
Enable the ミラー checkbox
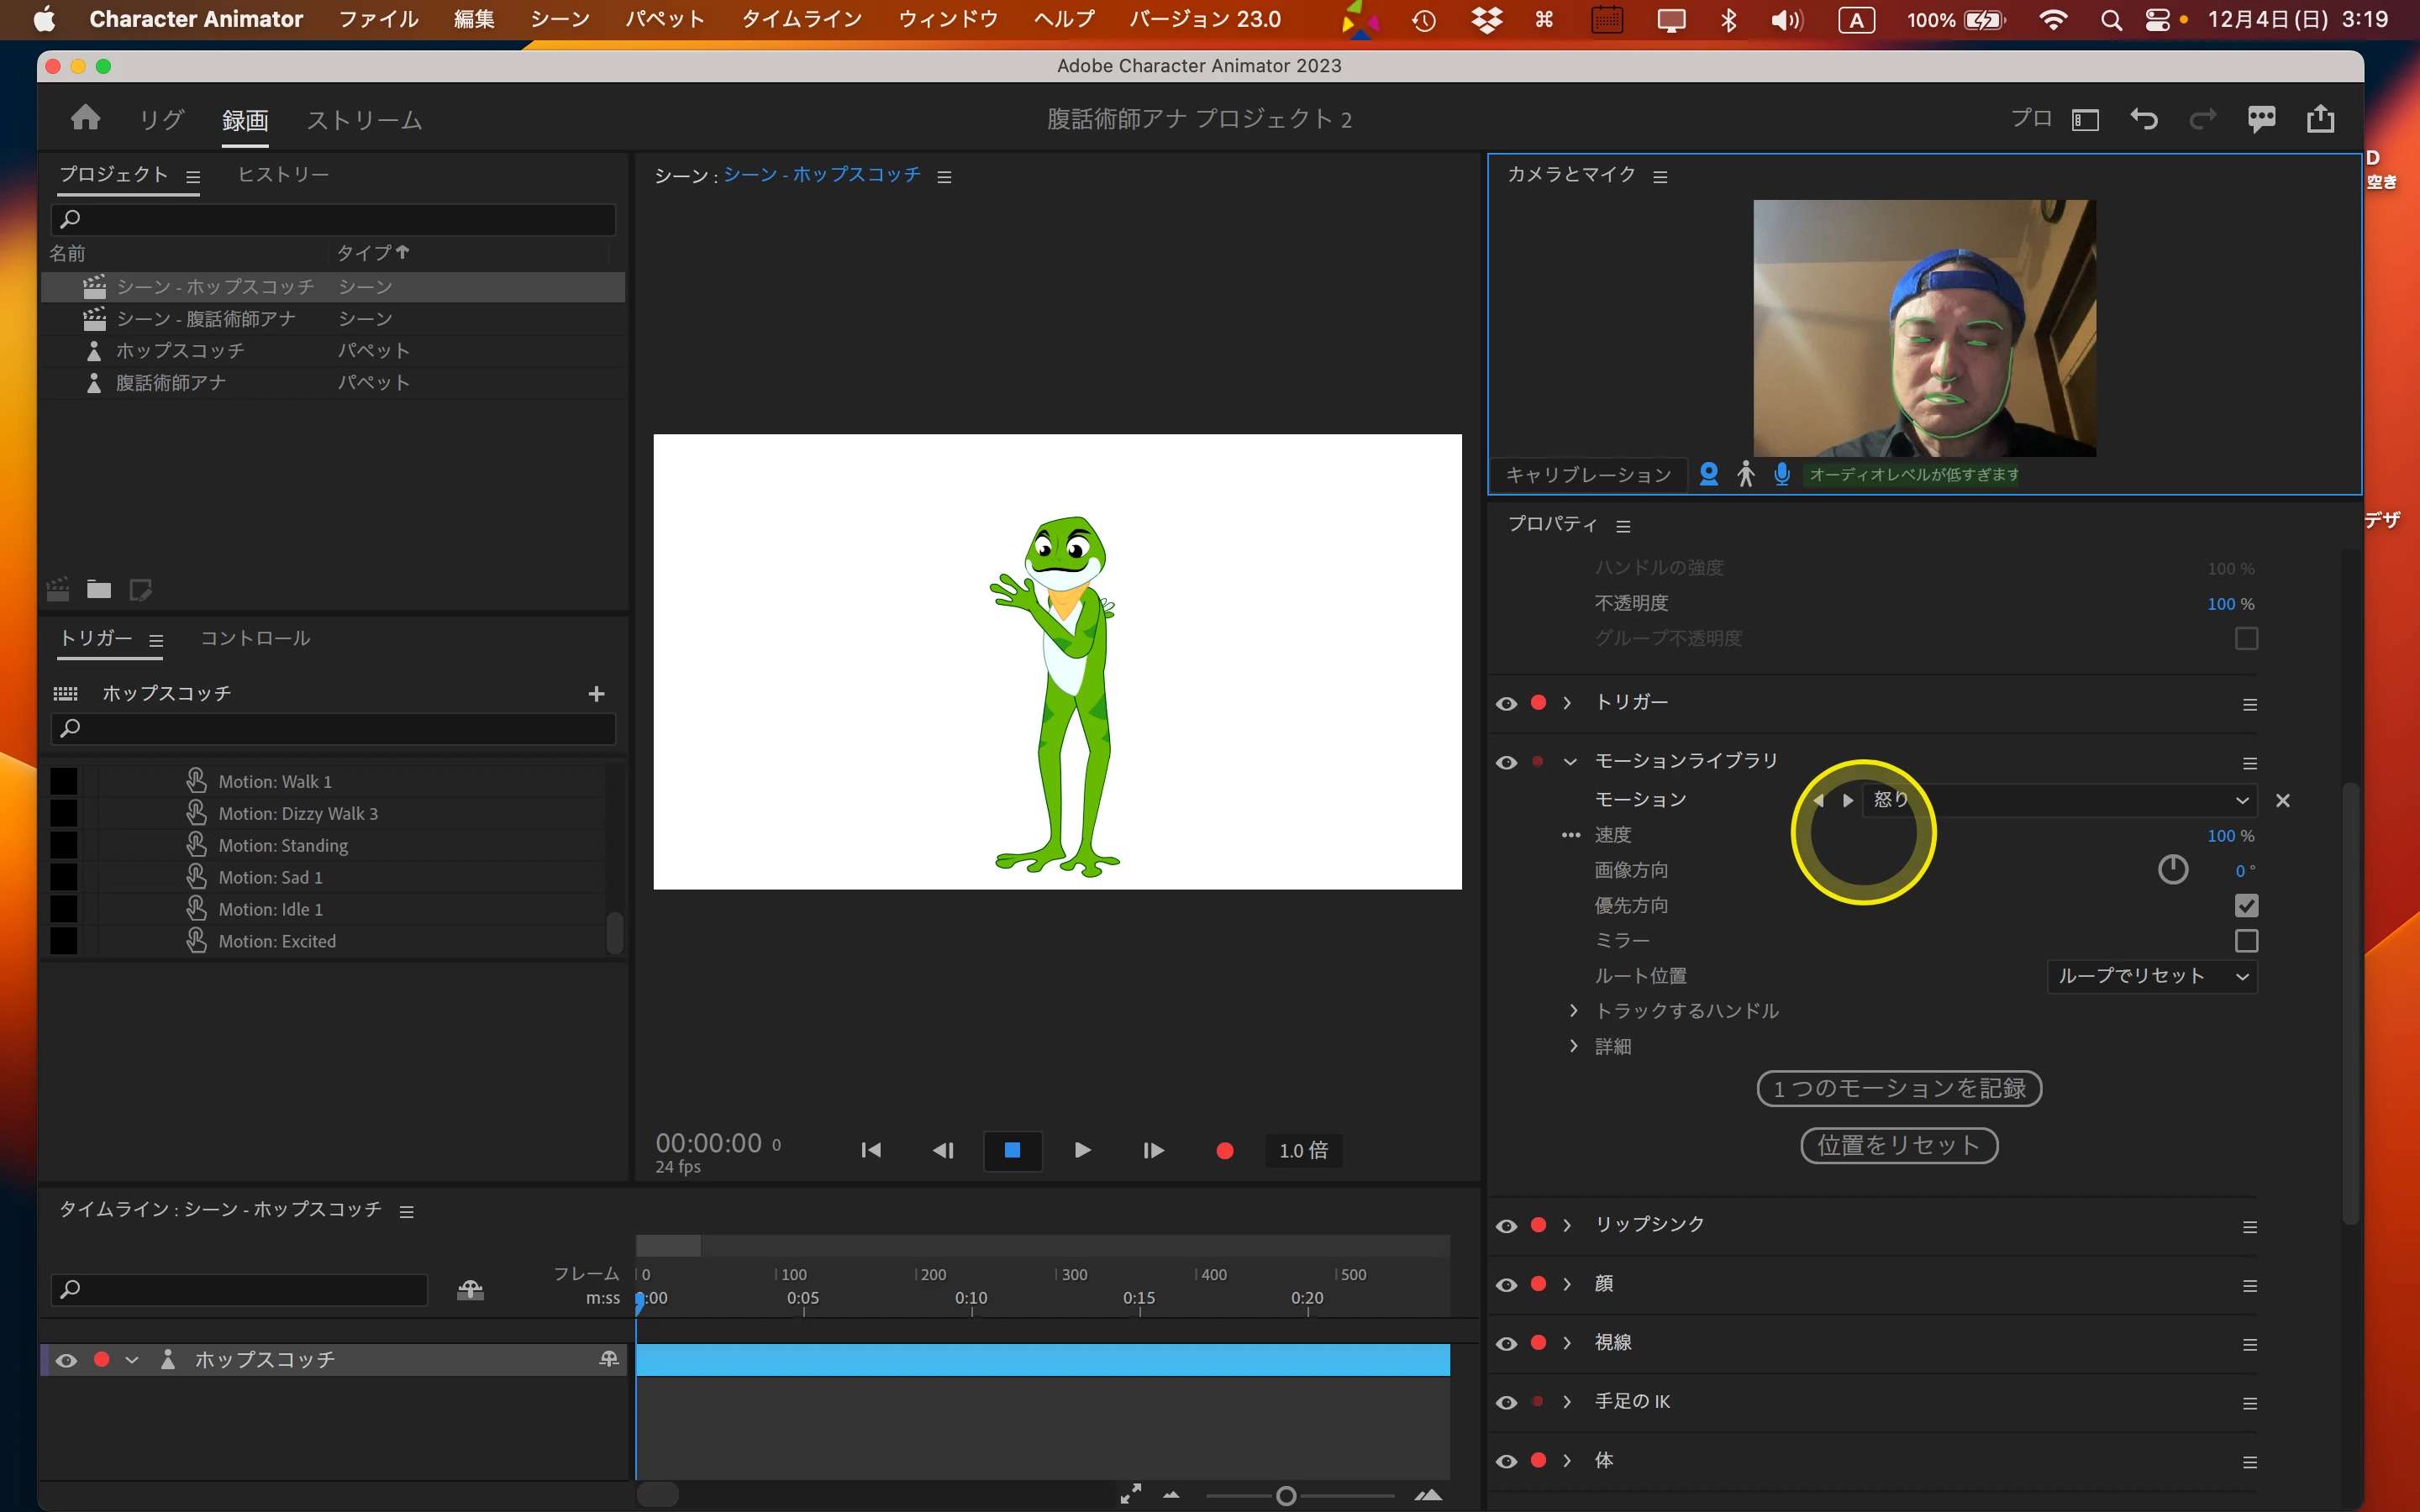click(x=2246, y=941)
